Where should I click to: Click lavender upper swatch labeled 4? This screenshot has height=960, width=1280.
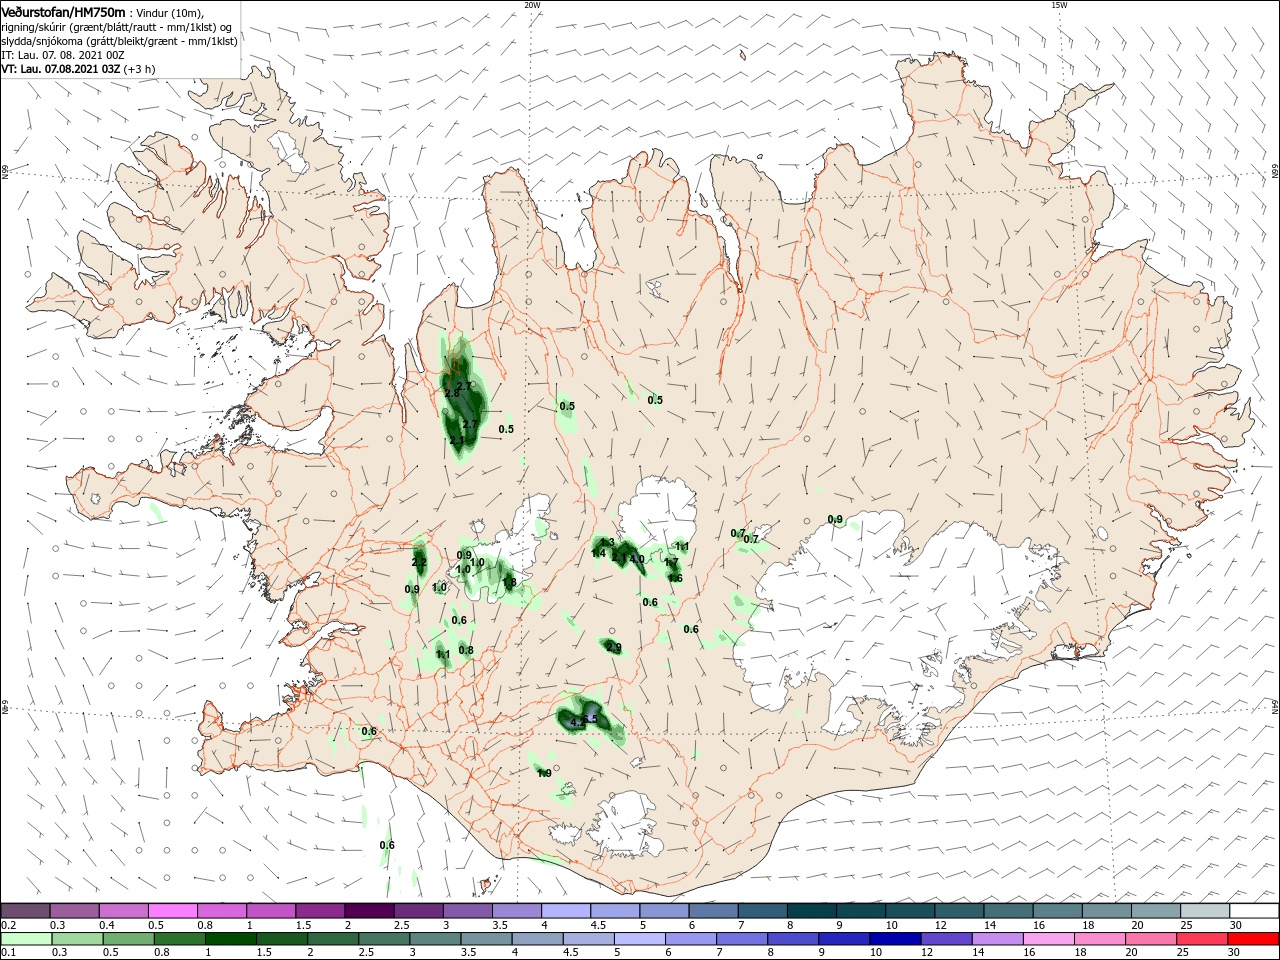[x=566, y=911]
